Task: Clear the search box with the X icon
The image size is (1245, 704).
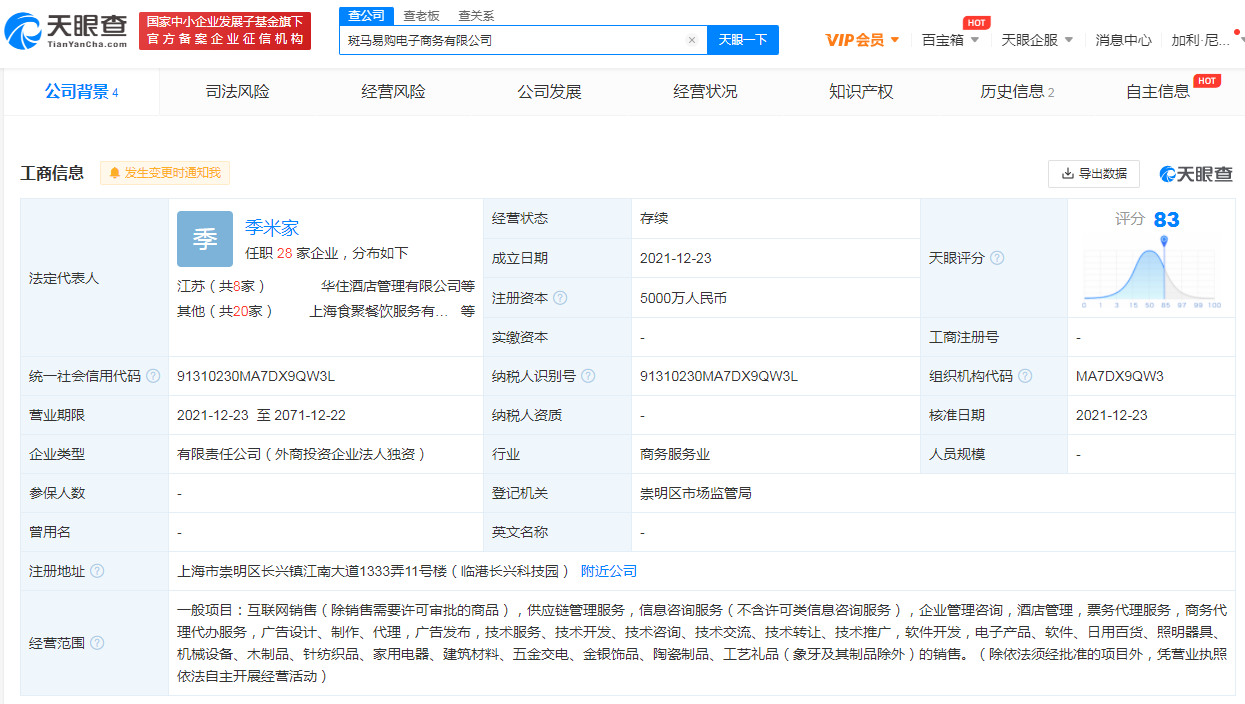Action: point(691,40)
